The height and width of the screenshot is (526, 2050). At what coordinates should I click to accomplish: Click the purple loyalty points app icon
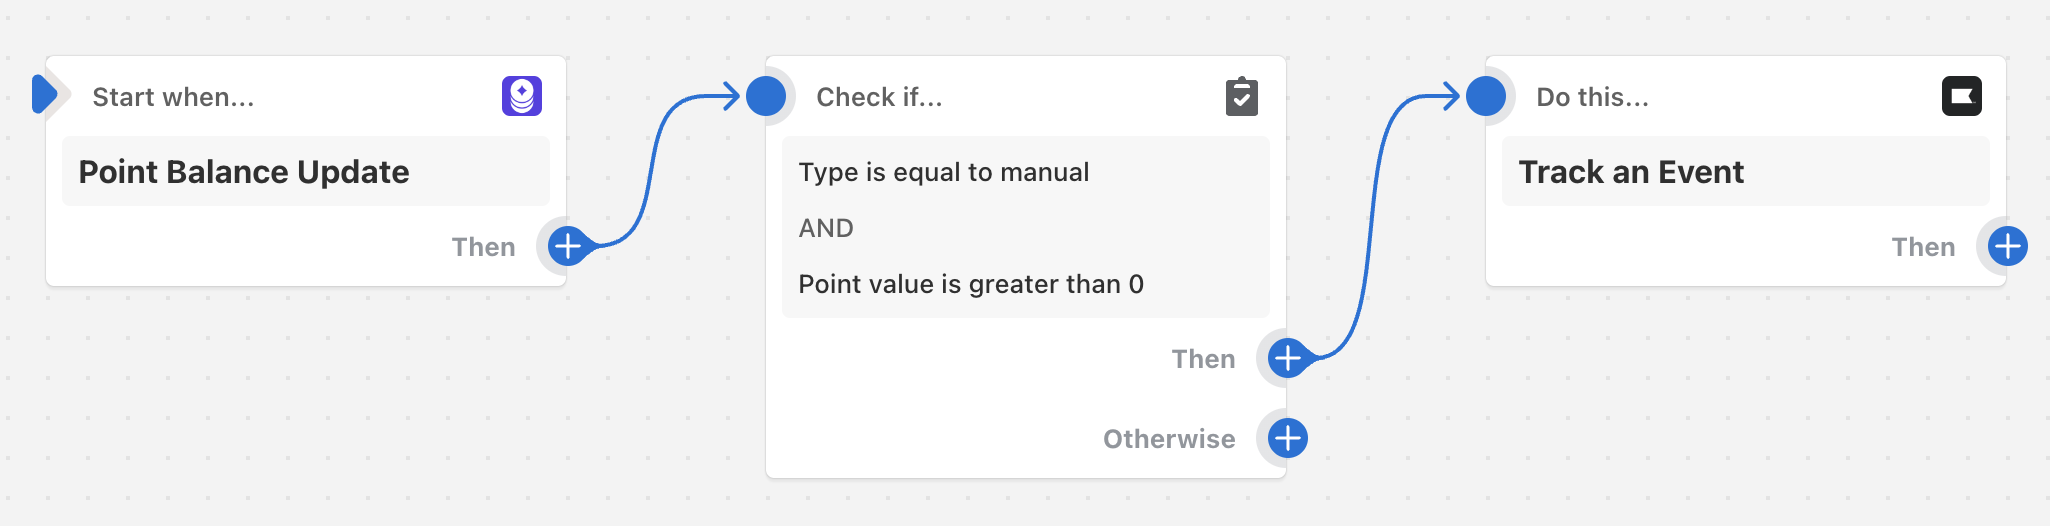tap(522, 96)
